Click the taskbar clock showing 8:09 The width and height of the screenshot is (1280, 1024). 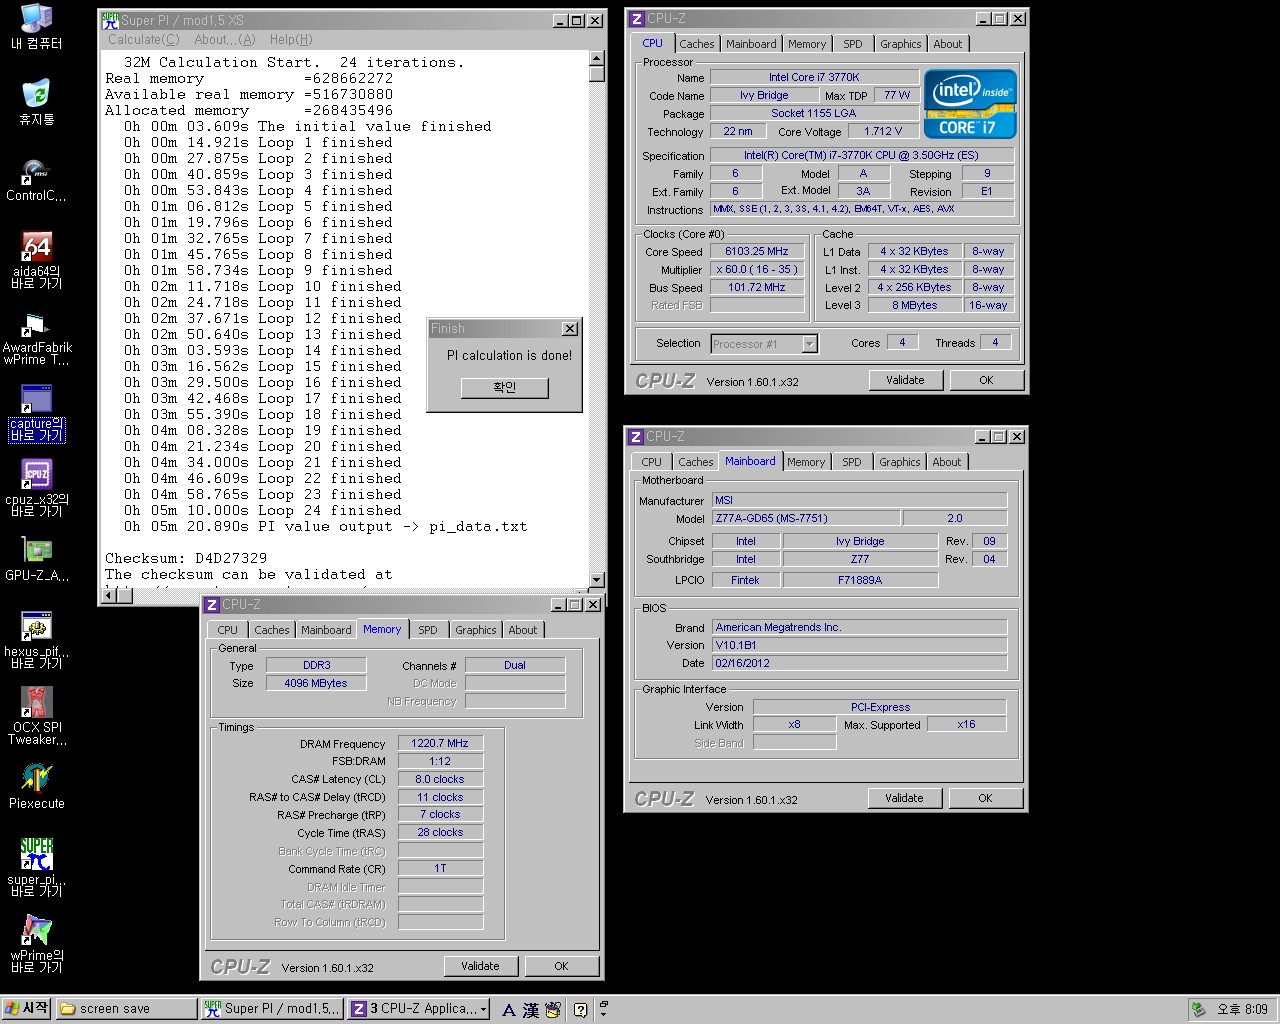1242,1009
